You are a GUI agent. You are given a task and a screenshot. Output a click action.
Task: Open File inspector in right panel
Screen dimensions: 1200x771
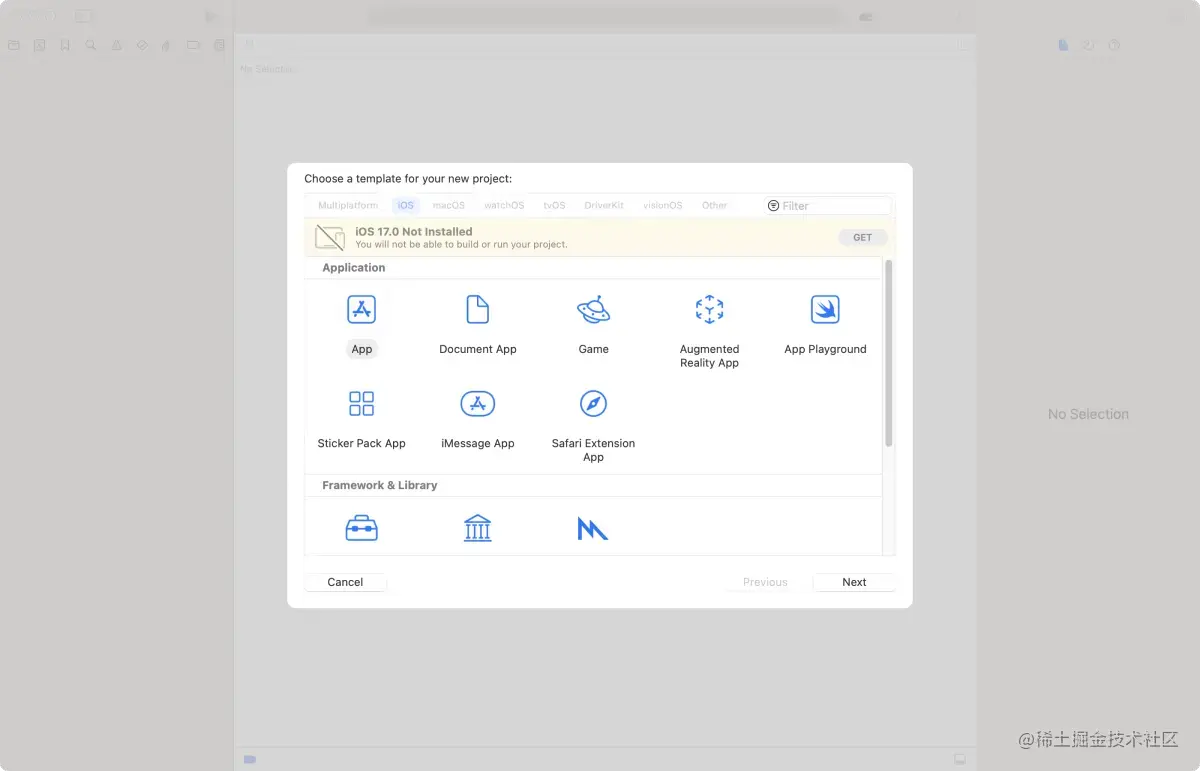(x=1063, y=45)
